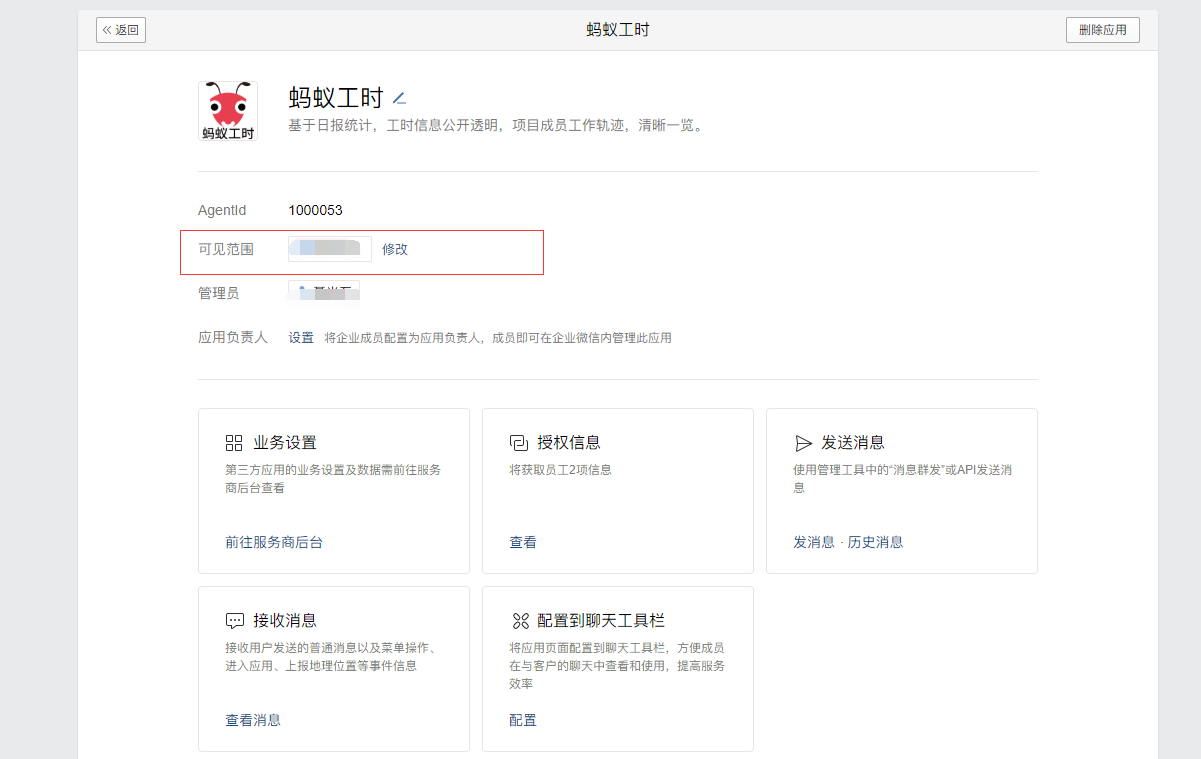Click 查看 under 授权信息
The image size is (1201, 759).
point(523,542)
